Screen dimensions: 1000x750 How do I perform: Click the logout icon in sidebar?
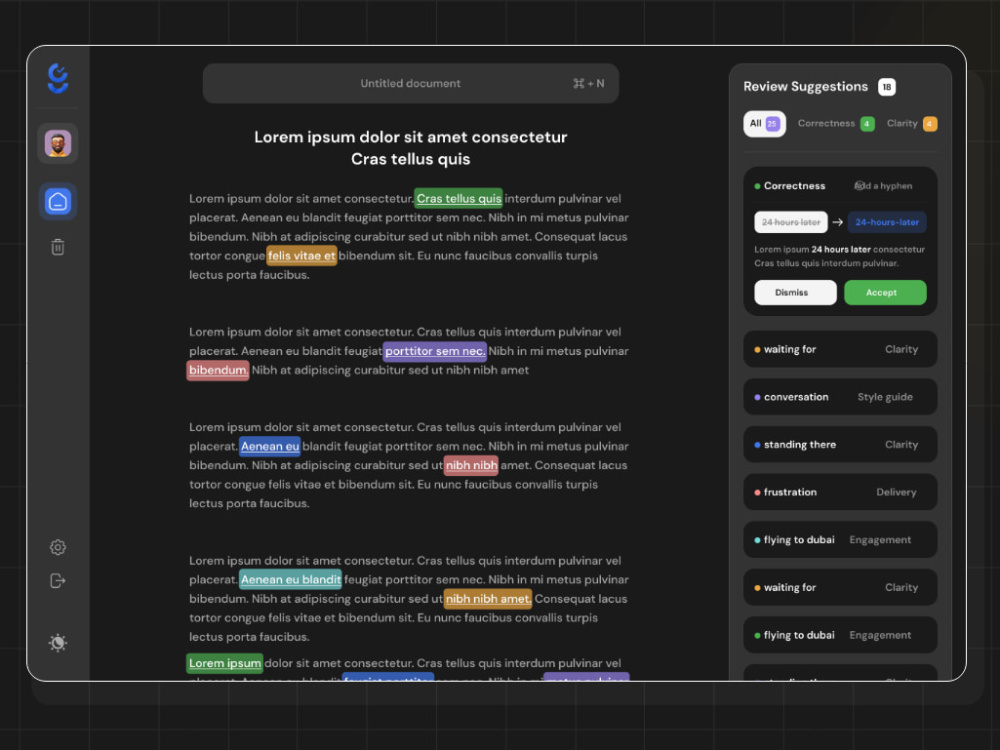[x=58, y=580]
